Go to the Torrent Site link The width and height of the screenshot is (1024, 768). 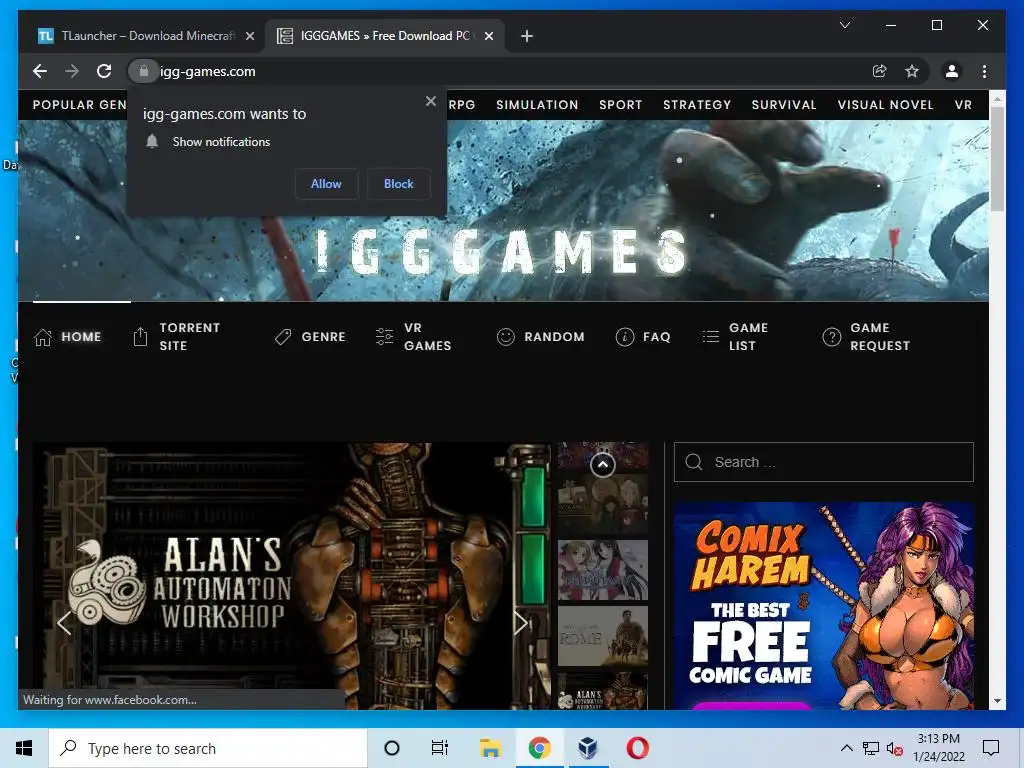(x=189, y=336)
